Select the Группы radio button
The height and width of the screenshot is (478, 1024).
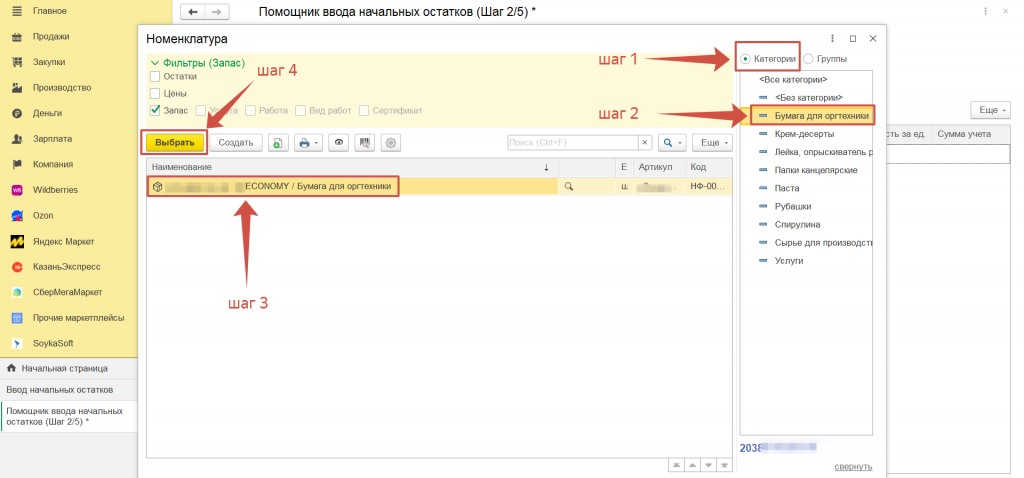[809, 59]
